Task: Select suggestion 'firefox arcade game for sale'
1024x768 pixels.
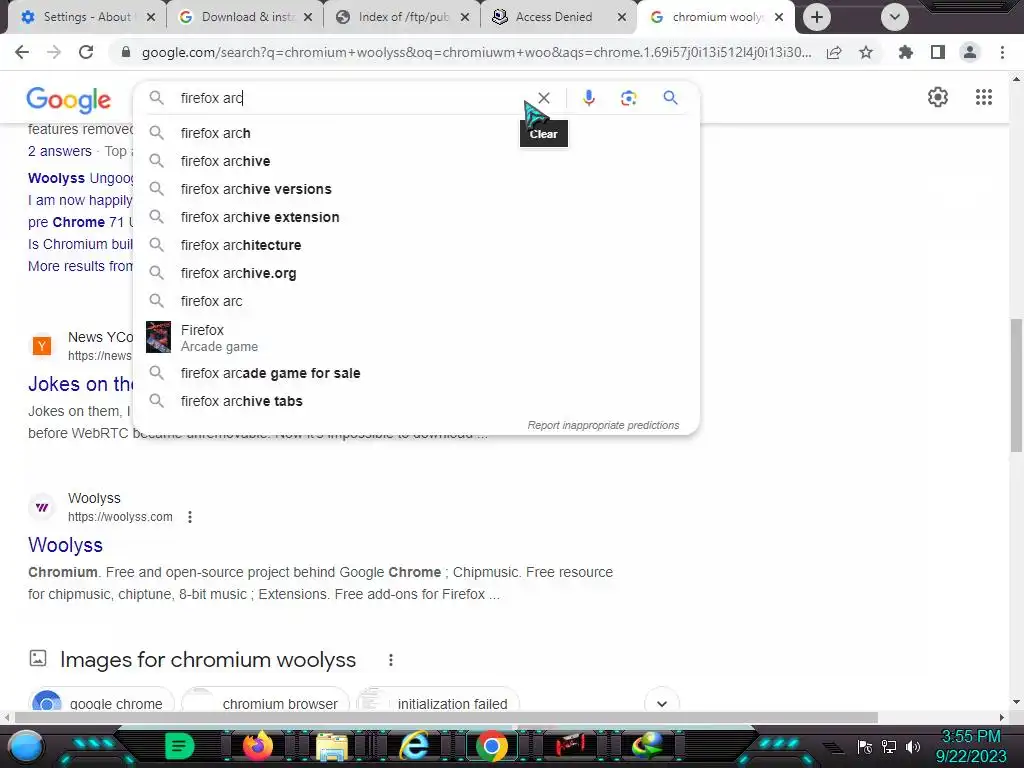Action: [x=416, y=374]
